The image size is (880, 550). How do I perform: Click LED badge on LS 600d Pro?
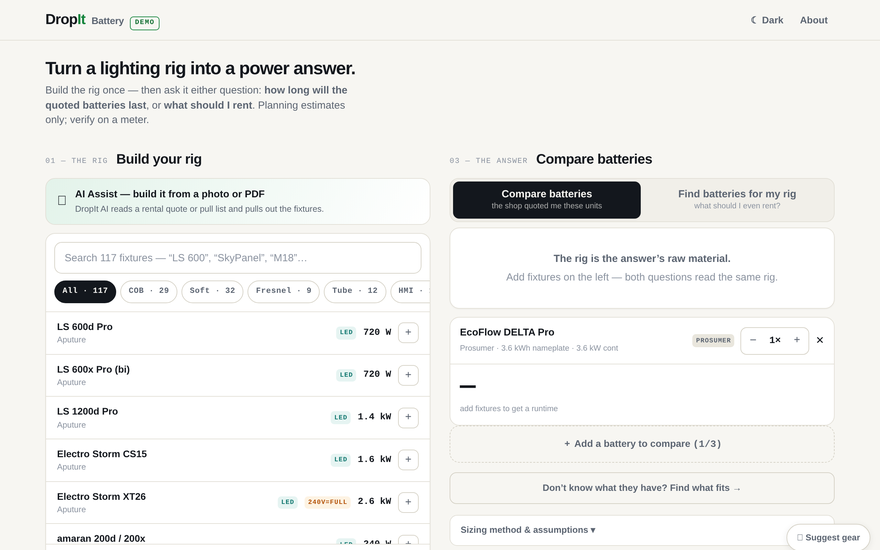pyautogui.click(x=346, y=332)
